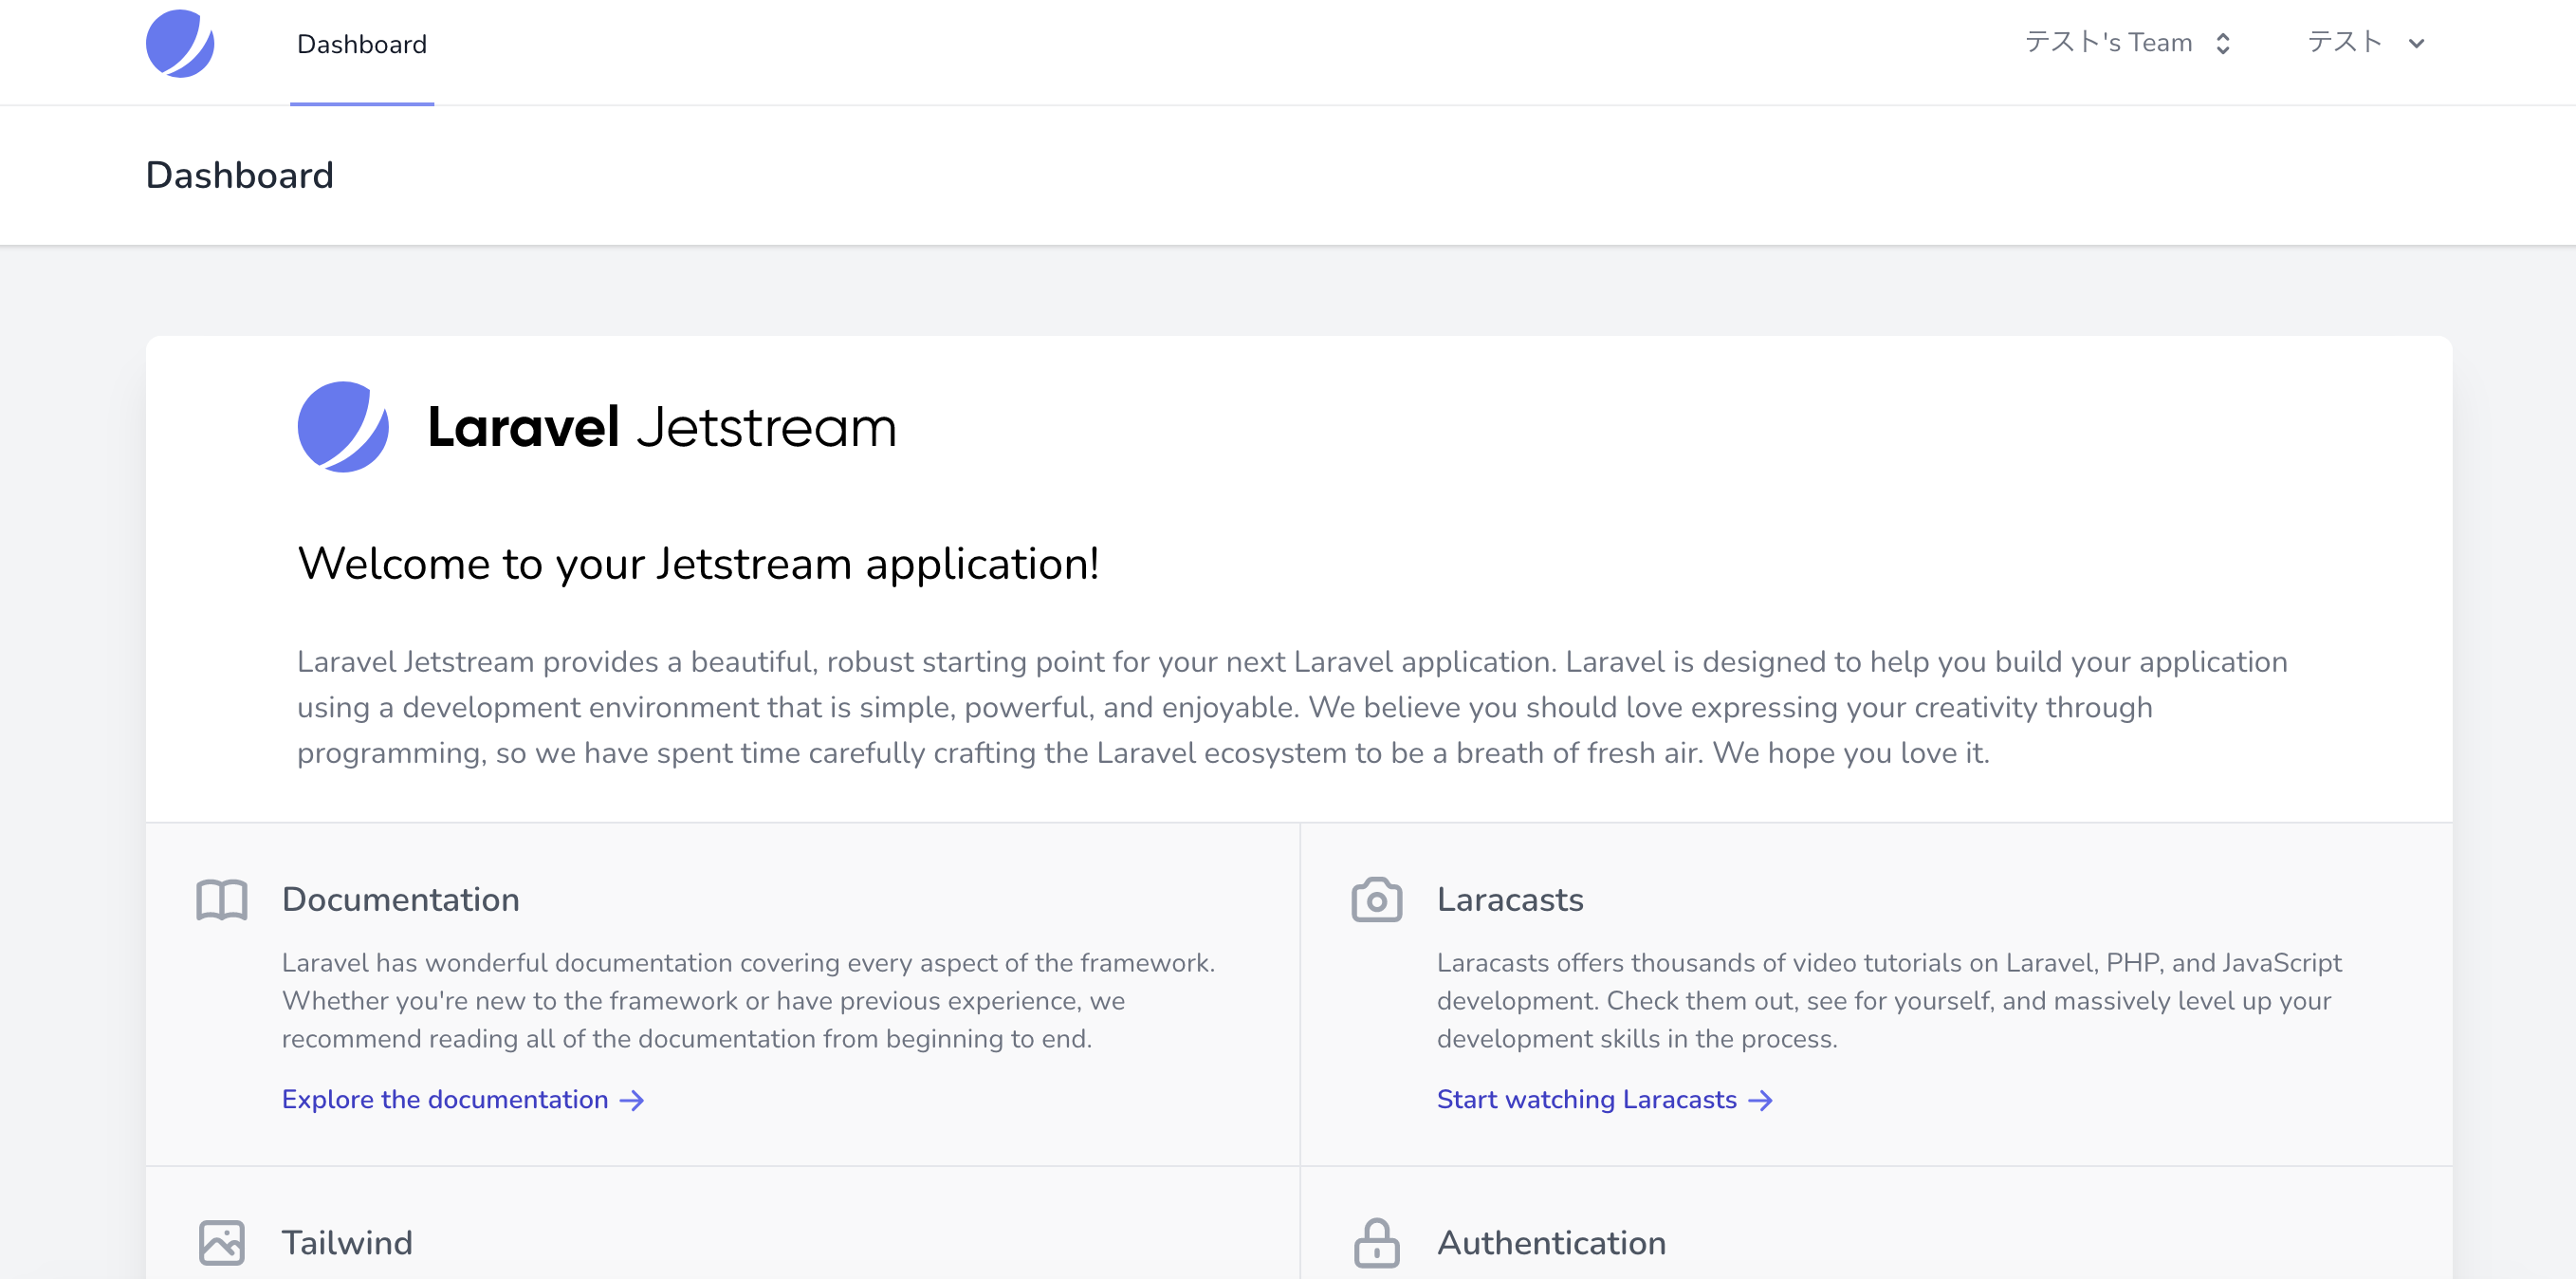Follow Start watching Laracasts link
The image size is (2576, 1279).
[1586, 1100]
